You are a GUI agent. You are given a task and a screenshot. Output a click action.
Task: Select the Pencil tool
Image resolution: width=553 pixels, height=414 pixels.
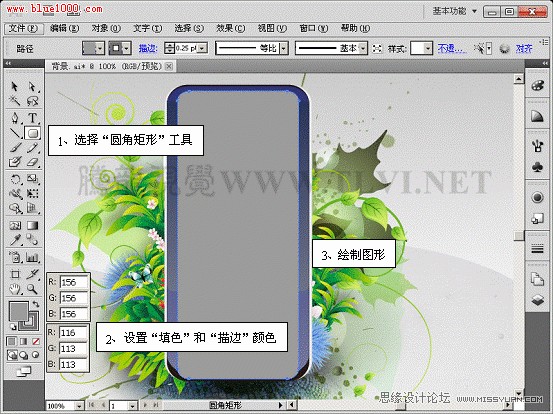(32, 148)
